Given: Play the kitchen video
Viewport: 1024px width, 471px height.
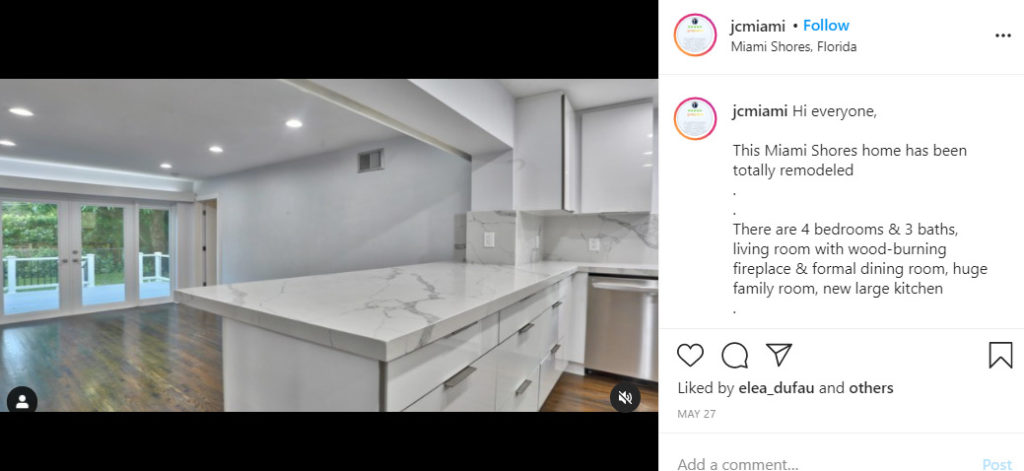Looking at the screenshot, I should [x=329, y=245].
